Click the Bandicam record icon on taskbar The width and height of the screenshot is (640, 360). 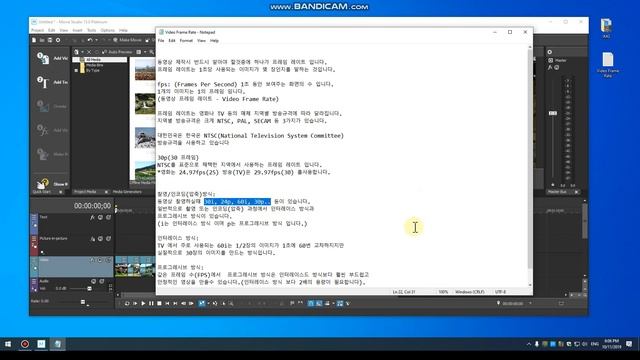(25, 344)
